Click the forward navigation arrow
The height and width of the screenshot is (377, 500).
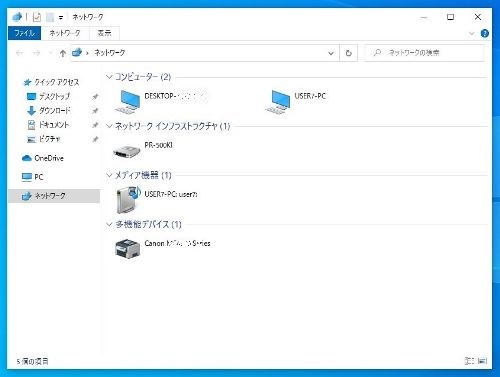tap(36, 53)
